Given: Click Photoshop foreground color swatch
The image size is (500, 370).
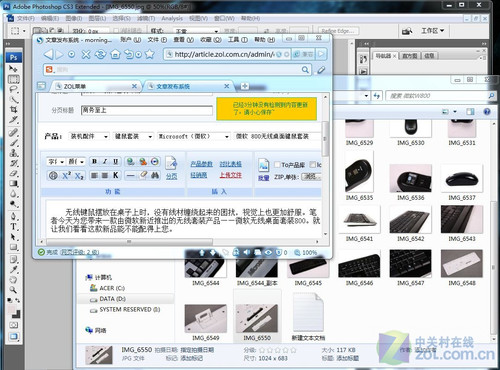Looking at the screenshot, I should pyautogui.click(x=12, y=310).
